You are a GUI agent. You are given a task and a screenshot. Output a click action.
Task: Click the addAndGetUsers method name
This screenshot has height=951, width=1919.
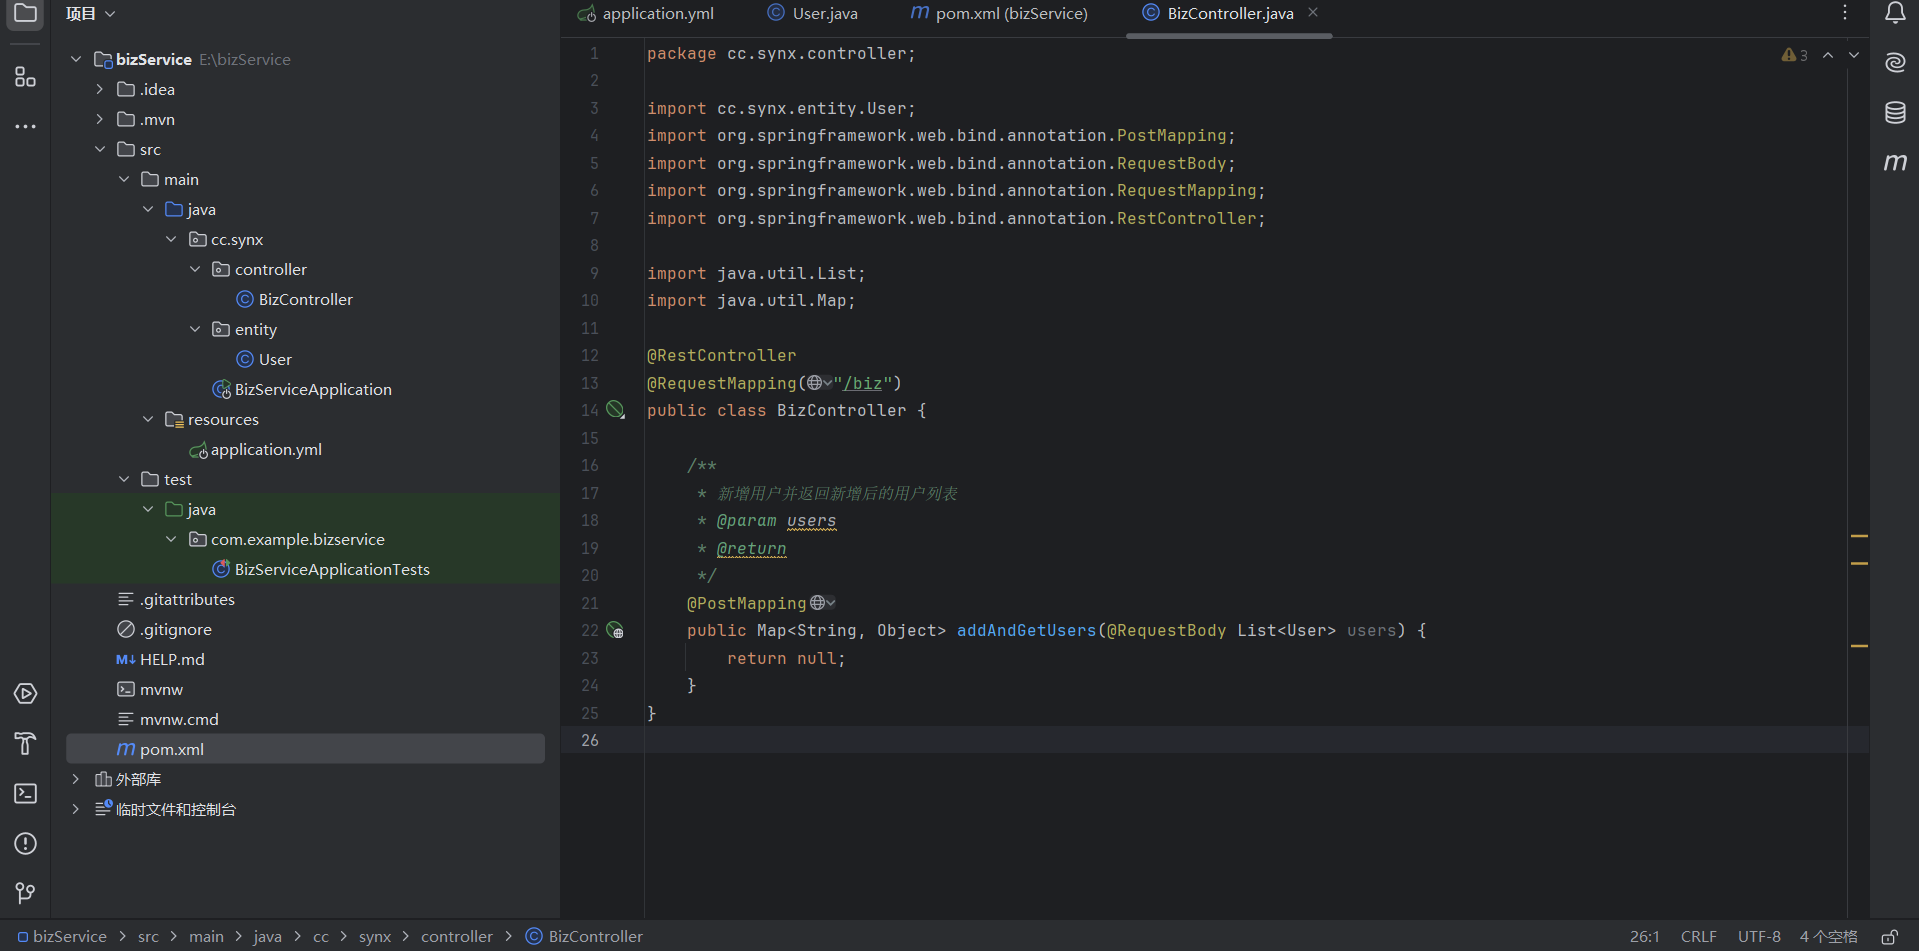click(x=1027, y=630)
